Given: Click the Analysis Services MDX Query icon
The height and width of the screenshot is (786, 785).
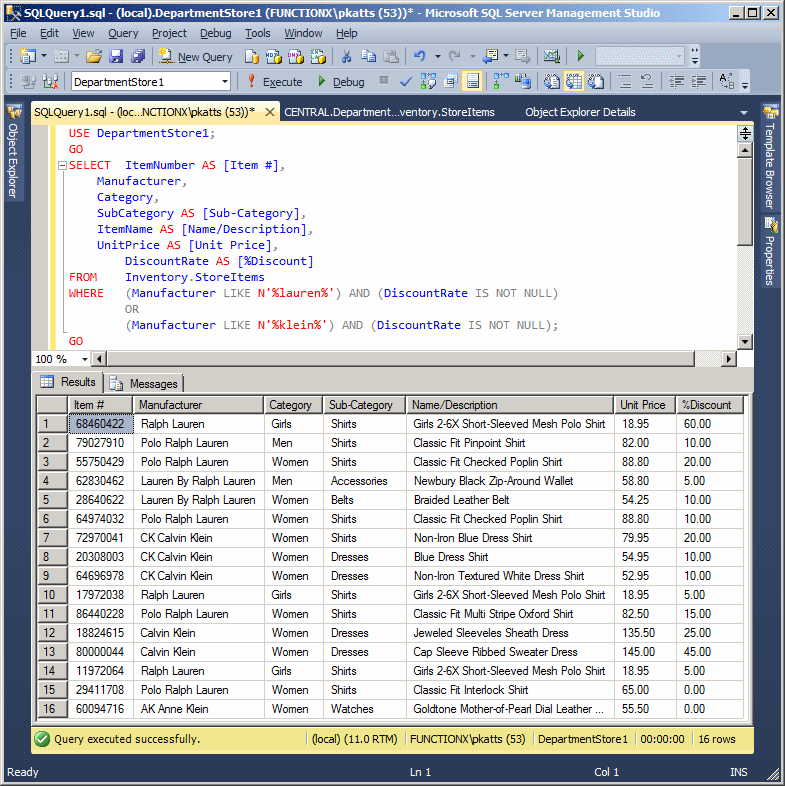Looking at the screenshot, I should pos(274,56).
